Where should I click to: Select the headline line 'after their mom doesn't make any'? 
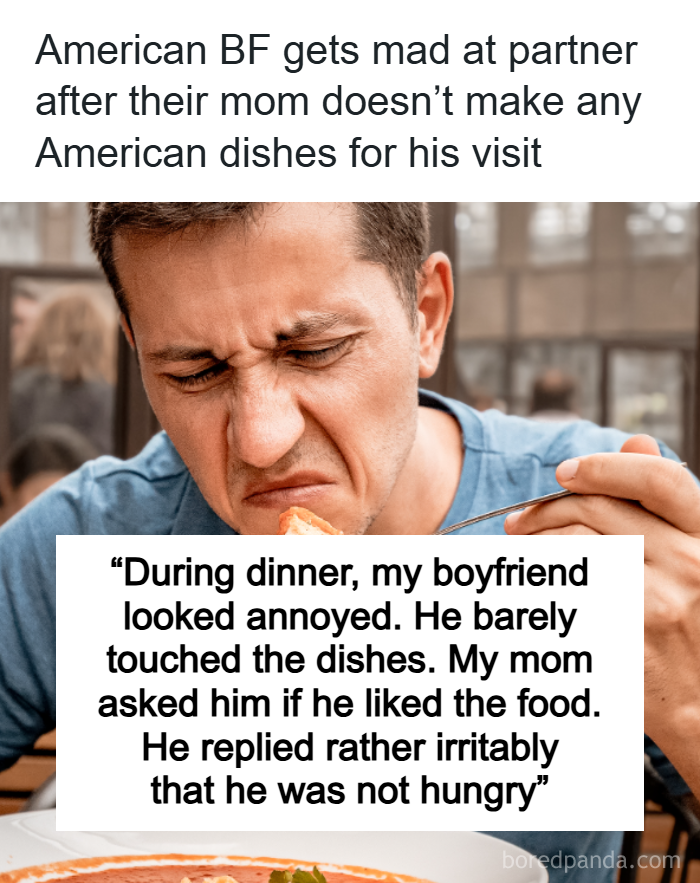tap(338, 102)
